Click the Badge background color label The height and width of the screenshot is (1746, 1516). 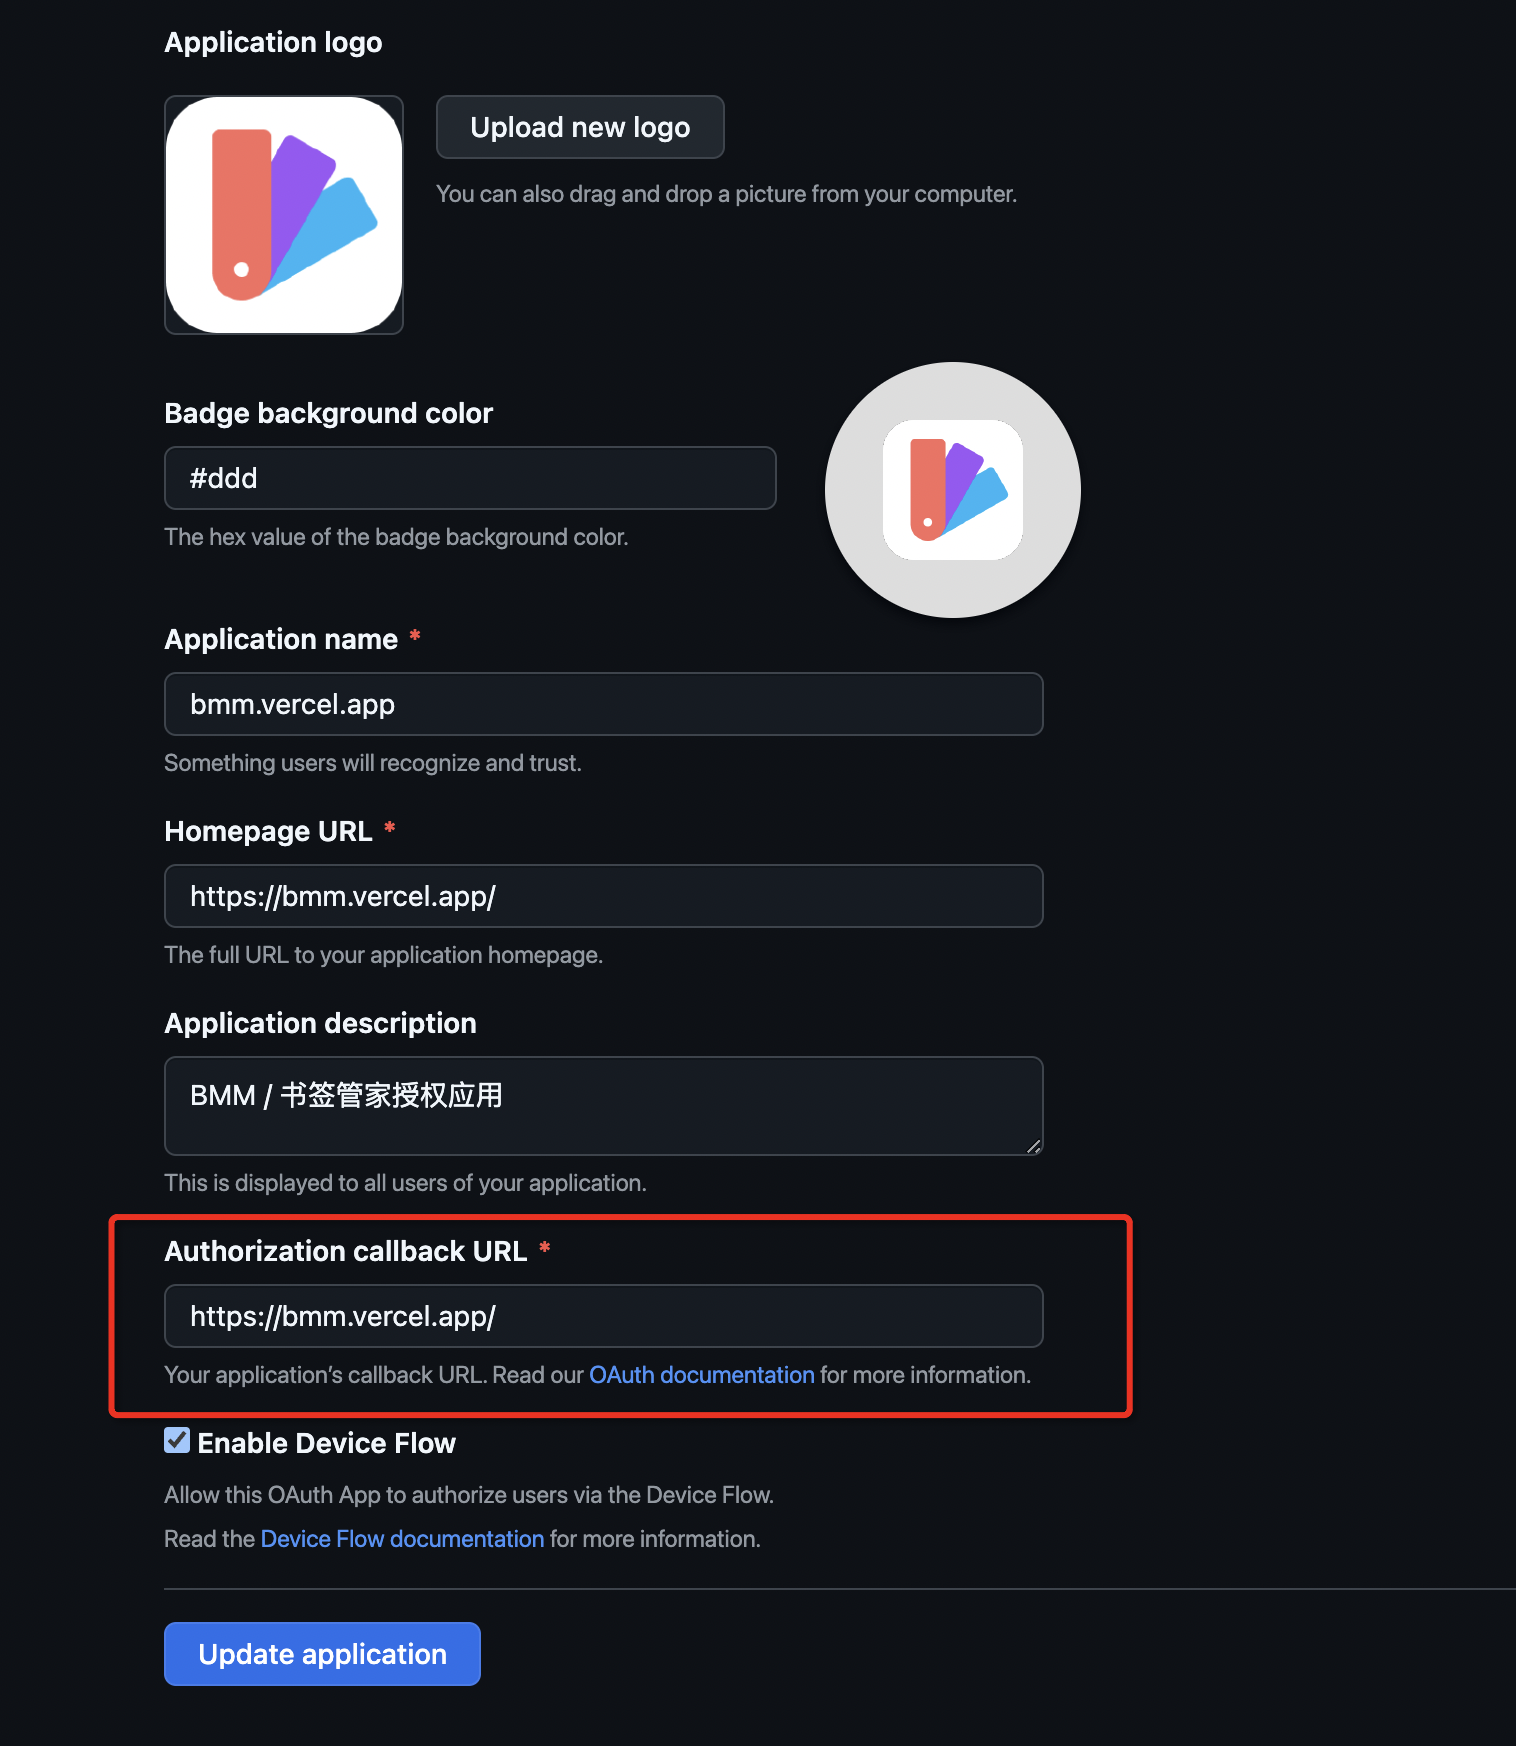[x=329, y=413]
